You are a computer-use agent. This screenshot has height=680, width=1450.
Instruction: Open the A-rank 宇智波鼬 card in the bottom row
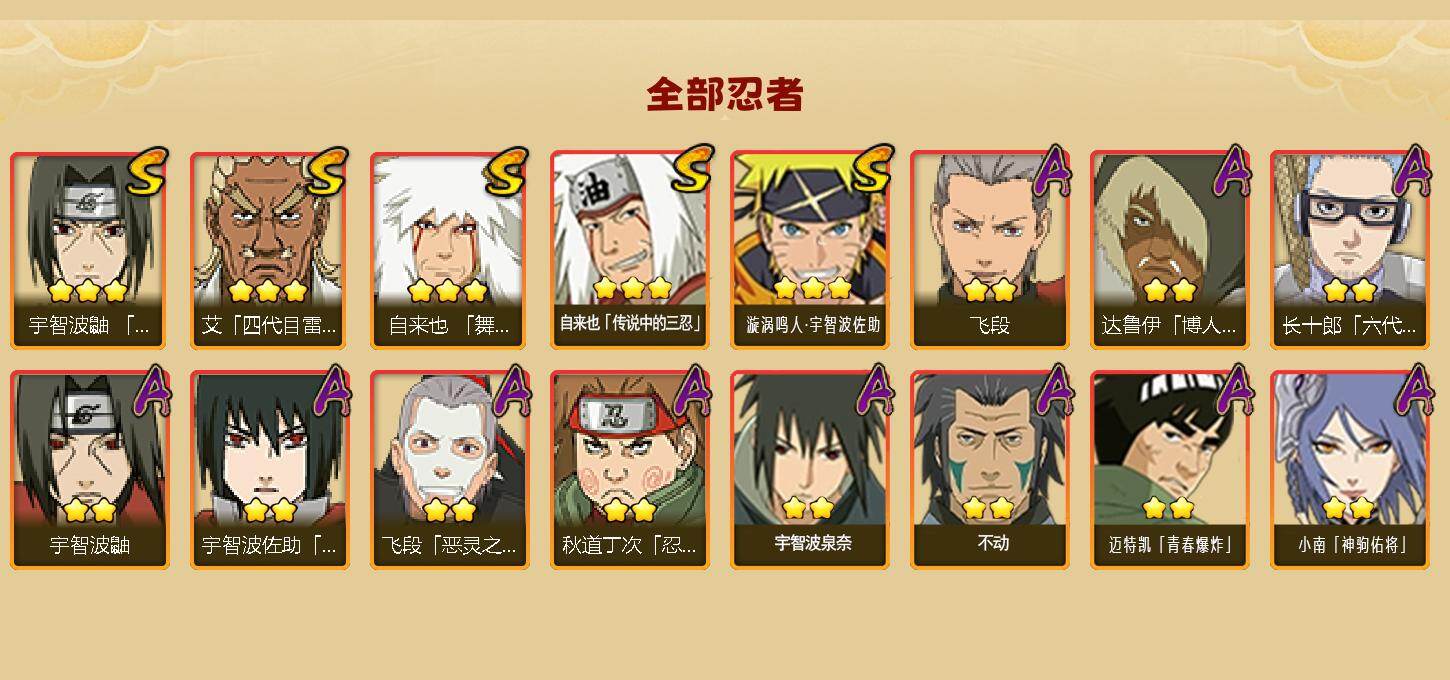pyautogui.click(x=90, y=470)
